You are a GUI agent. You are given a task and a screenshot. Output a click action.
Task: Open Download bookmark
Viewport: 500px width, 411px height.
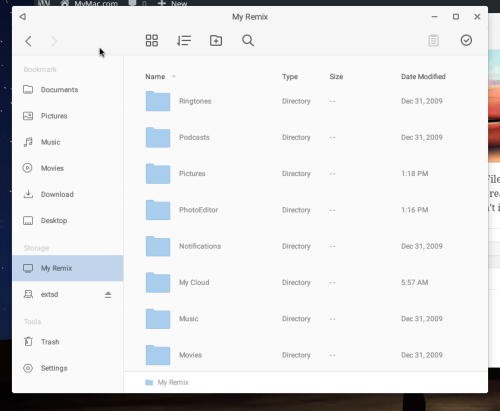[68, 194]
